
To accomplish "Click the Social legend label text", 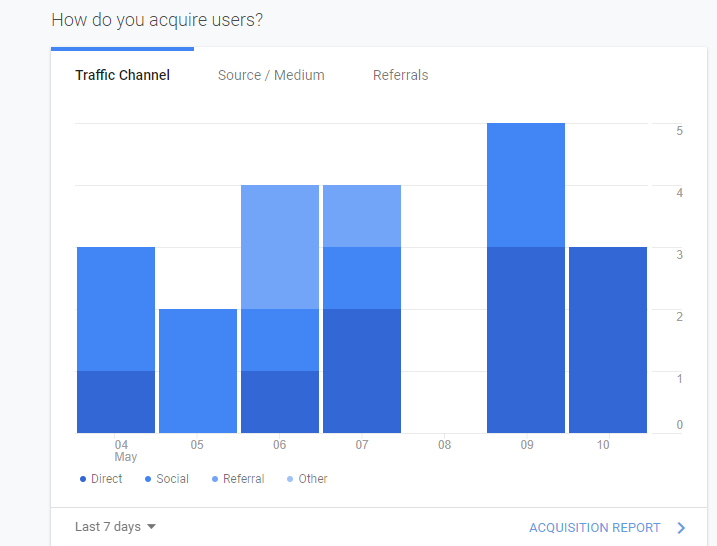I will coord(172,479).
